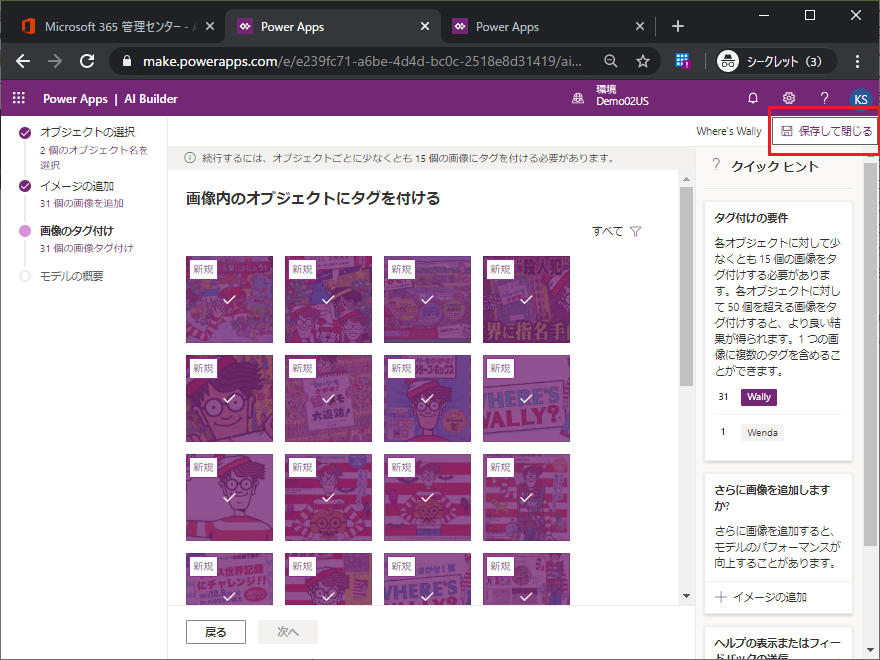The width and height of the screenshot is (880, 660).
Task: Click the 戻る button
Action: pos(216,632)
